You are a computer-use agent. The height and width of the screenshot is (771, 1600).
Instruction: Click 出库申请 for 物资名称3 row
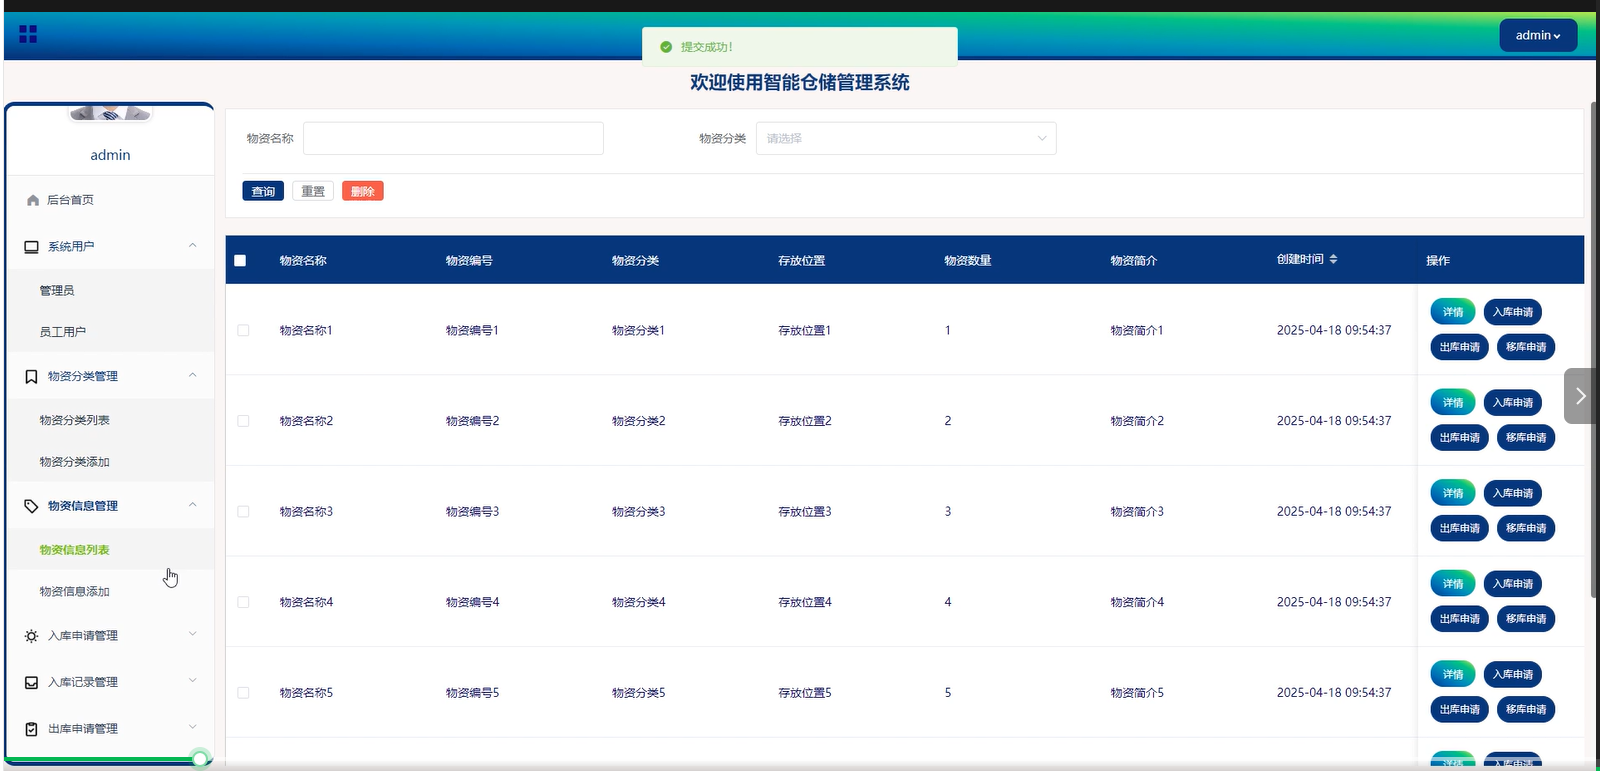coord(1460,528)
